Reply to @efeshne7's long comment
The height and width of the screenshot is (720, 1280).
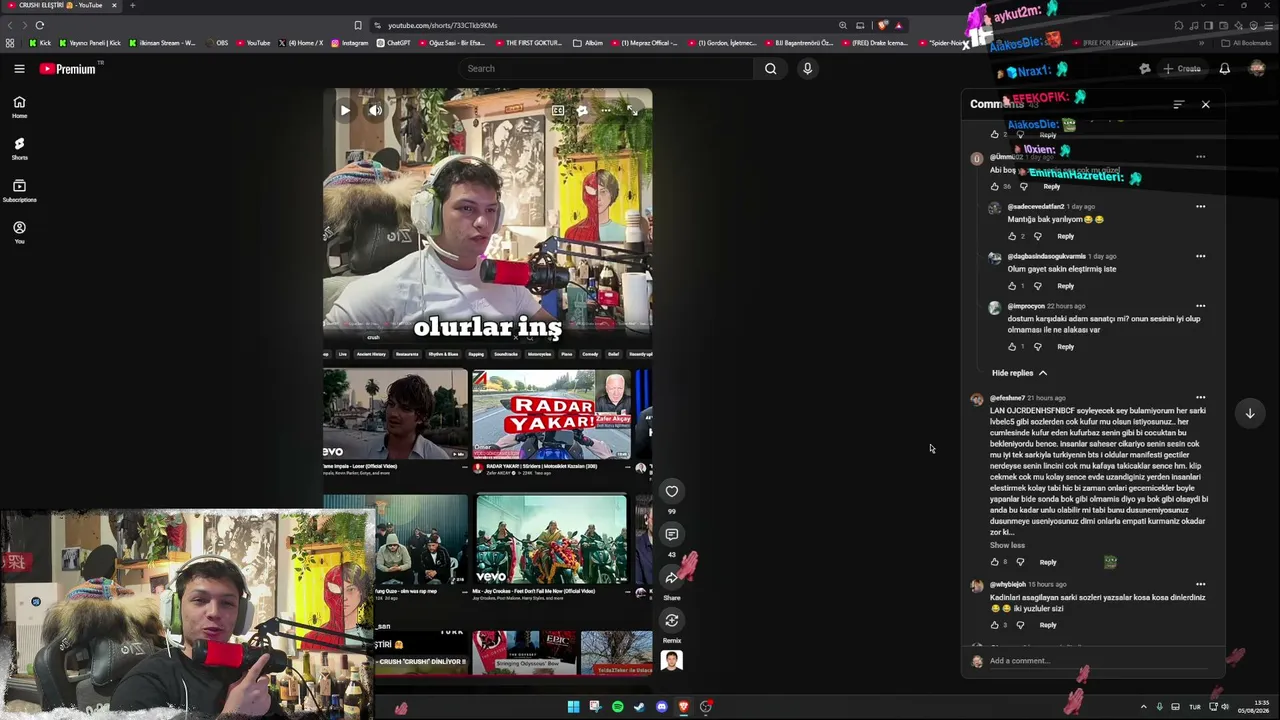click(1048, 562)
